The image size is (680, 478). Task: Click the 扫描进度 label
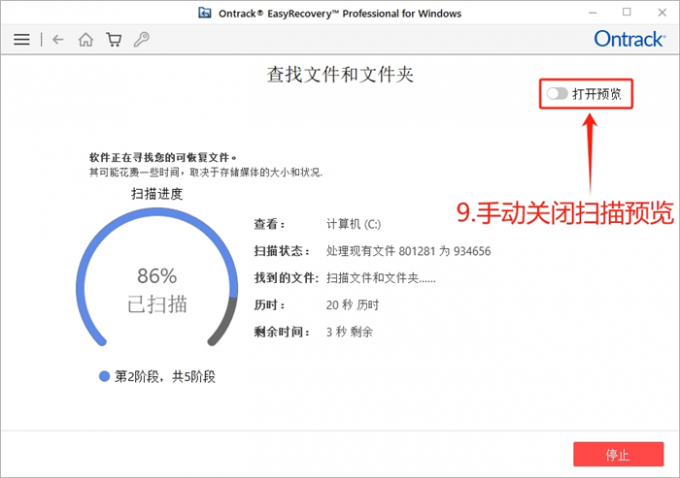157,193
